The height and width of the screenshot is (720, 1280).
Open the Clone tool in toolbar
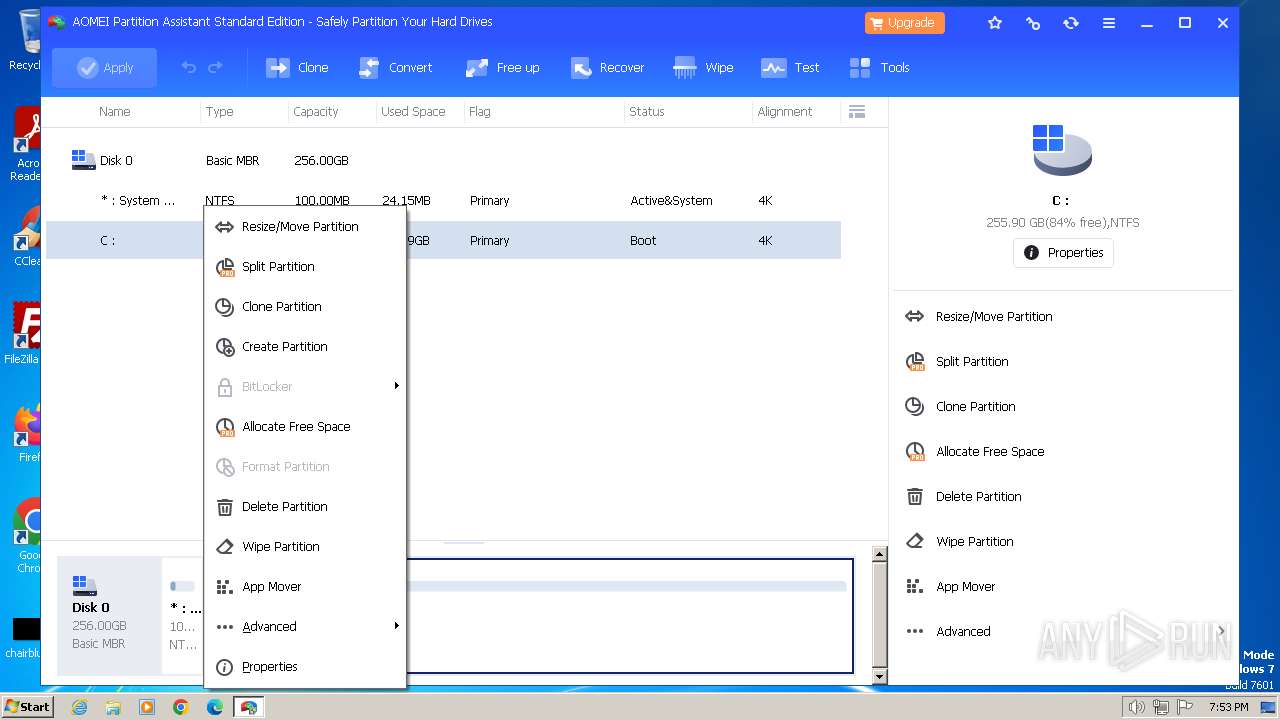click(x=297, y=68)
